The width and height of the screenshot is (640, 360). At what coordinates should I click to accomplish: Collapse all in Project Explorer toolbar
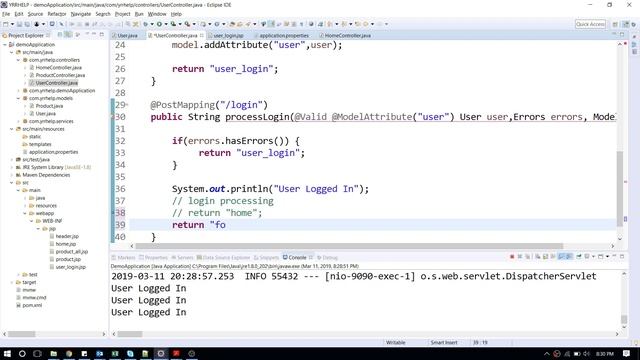[60, 35]
